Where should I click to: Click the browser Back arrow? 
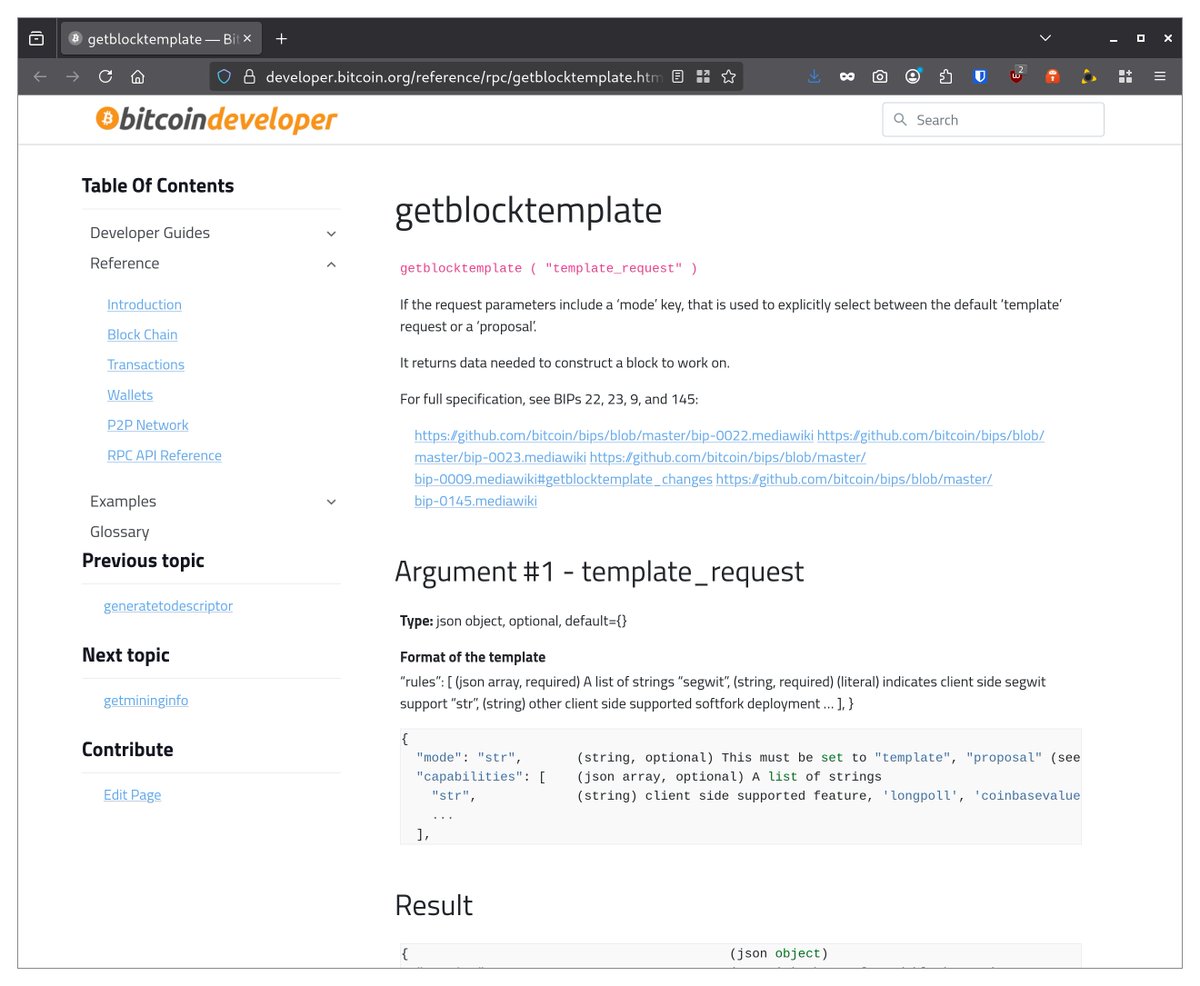pos(40,76)
